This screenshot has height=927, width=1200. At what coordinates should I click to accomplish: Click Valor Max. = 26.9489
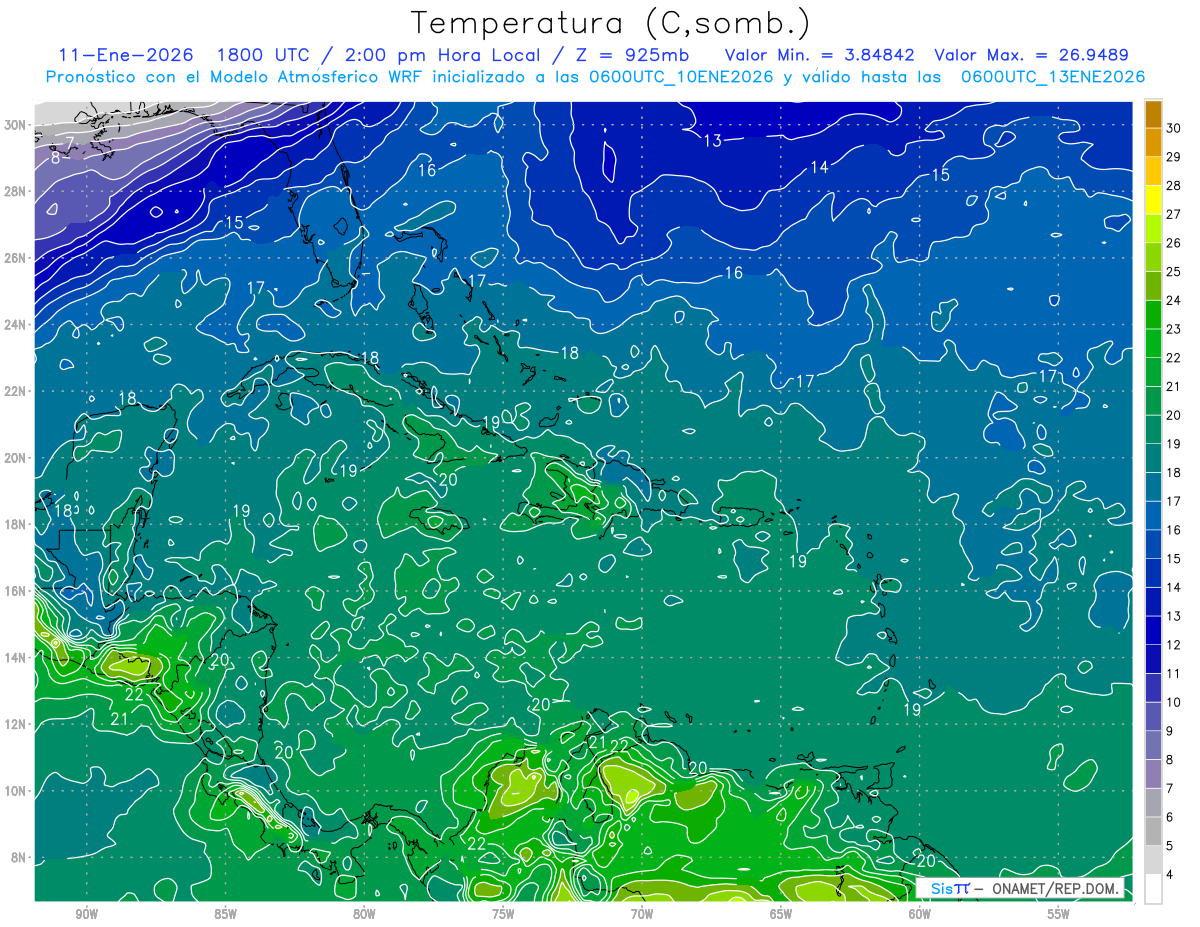1031,55
